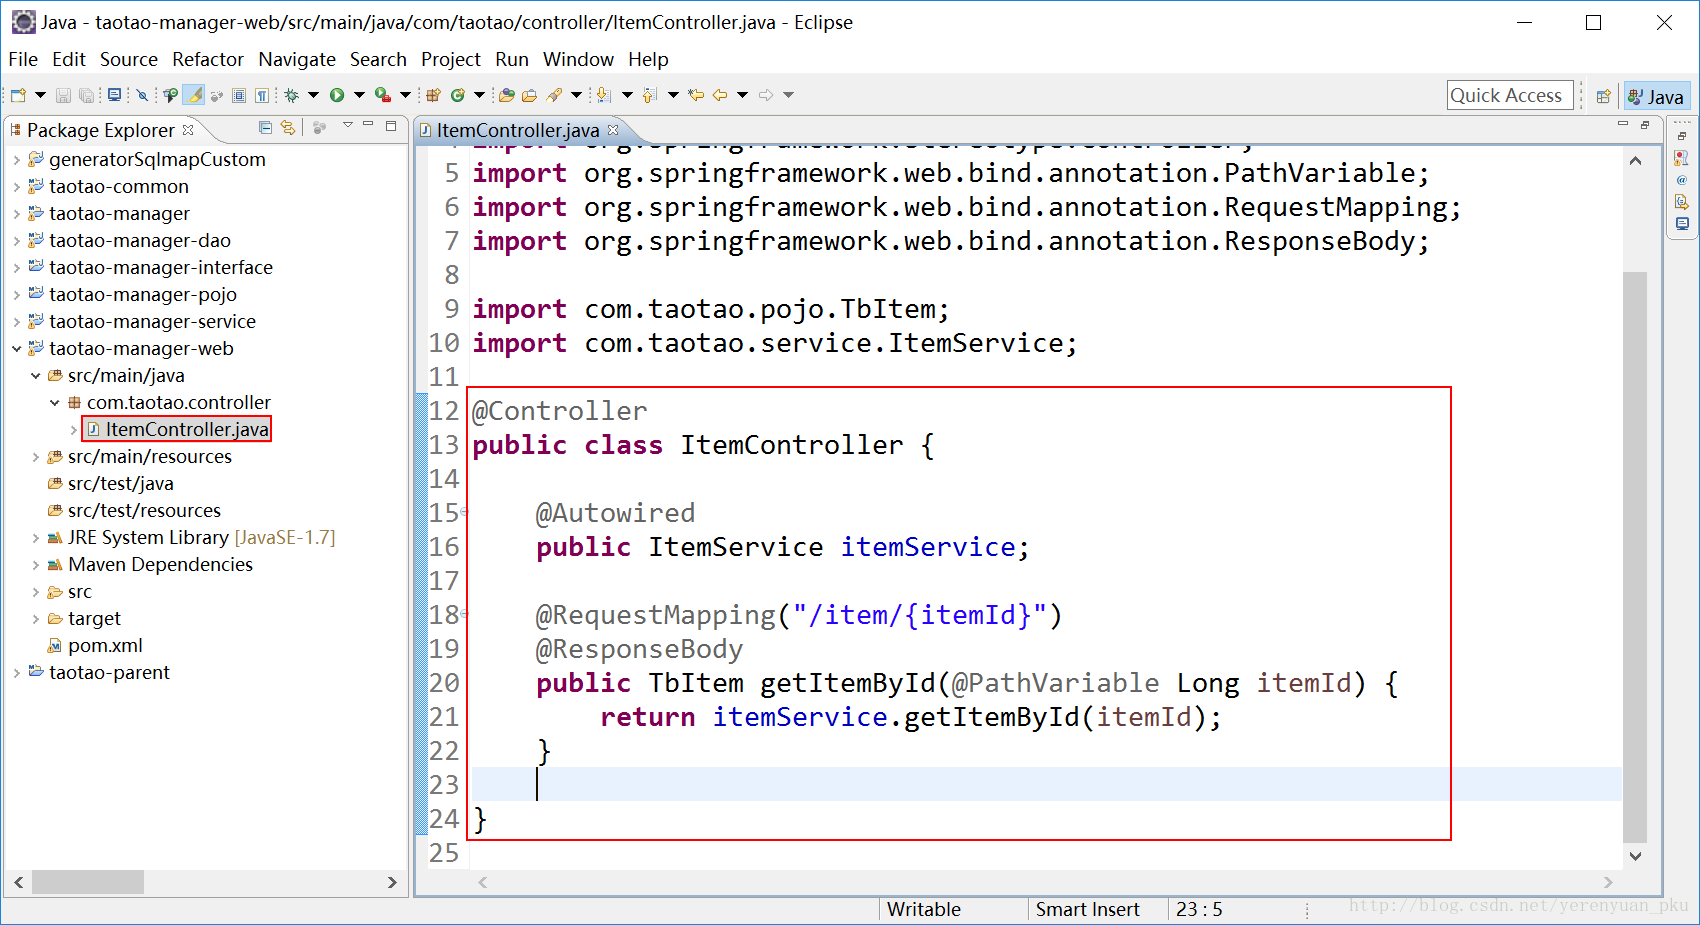Maximize the Package Explorer view
The width and height of the screenshot is (1700, 925).
click(391, 126)
